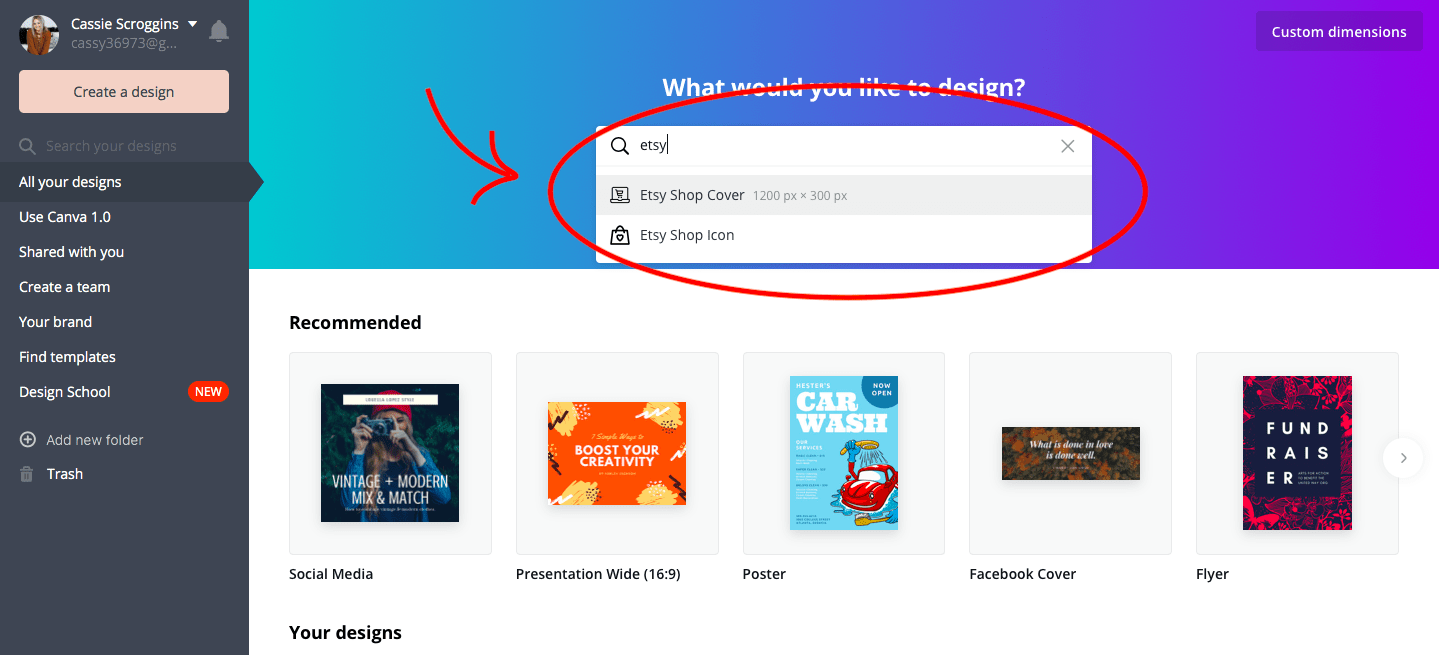
Task: Click the sidebar search magnifier icon
Action: pyautogui.click(x=28, y=146)
